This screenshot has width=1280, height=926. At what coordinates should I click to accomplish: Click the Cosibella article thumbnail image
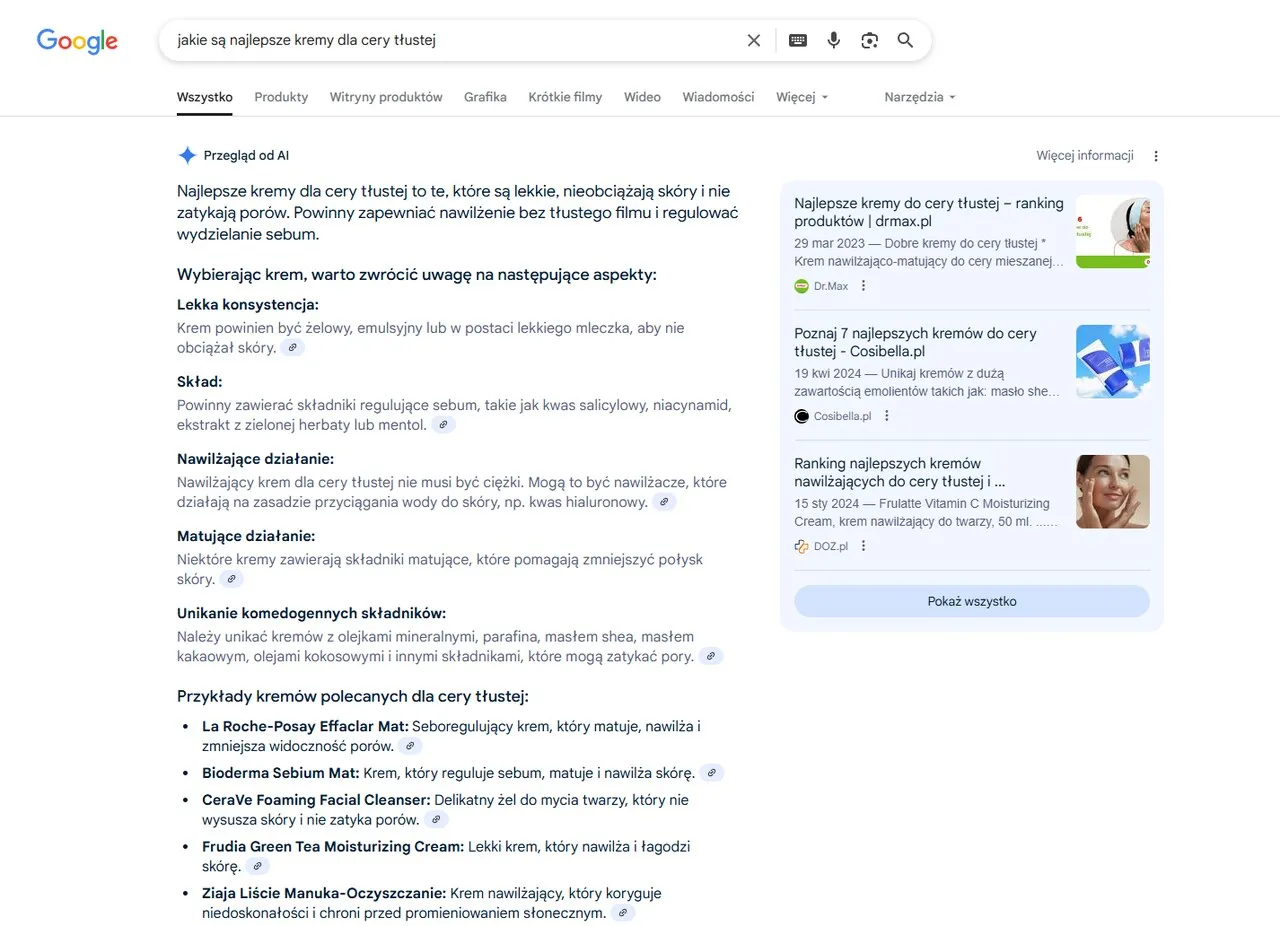pos(1112,362)
